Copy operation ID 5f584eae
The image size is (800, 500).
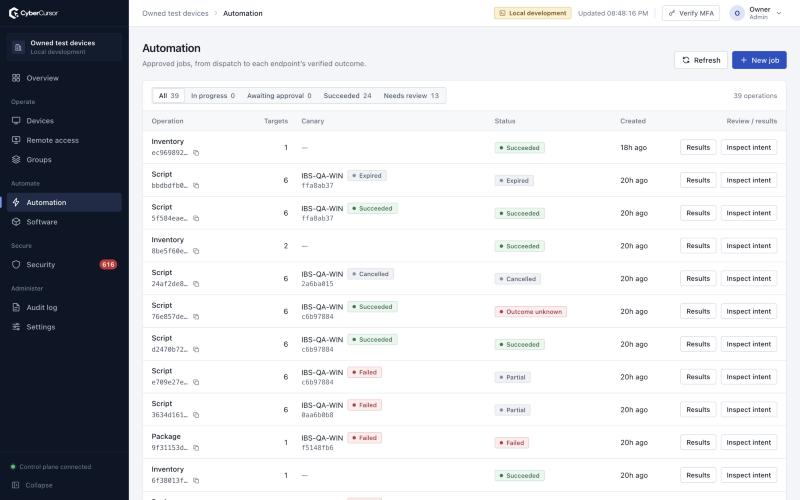[196, 218]
